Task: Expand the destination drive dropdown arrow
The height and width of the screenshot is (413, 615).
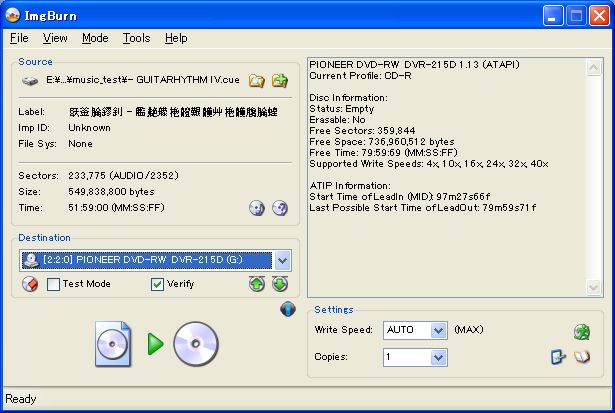Action: pyautogui.click(x=283, y=260)
